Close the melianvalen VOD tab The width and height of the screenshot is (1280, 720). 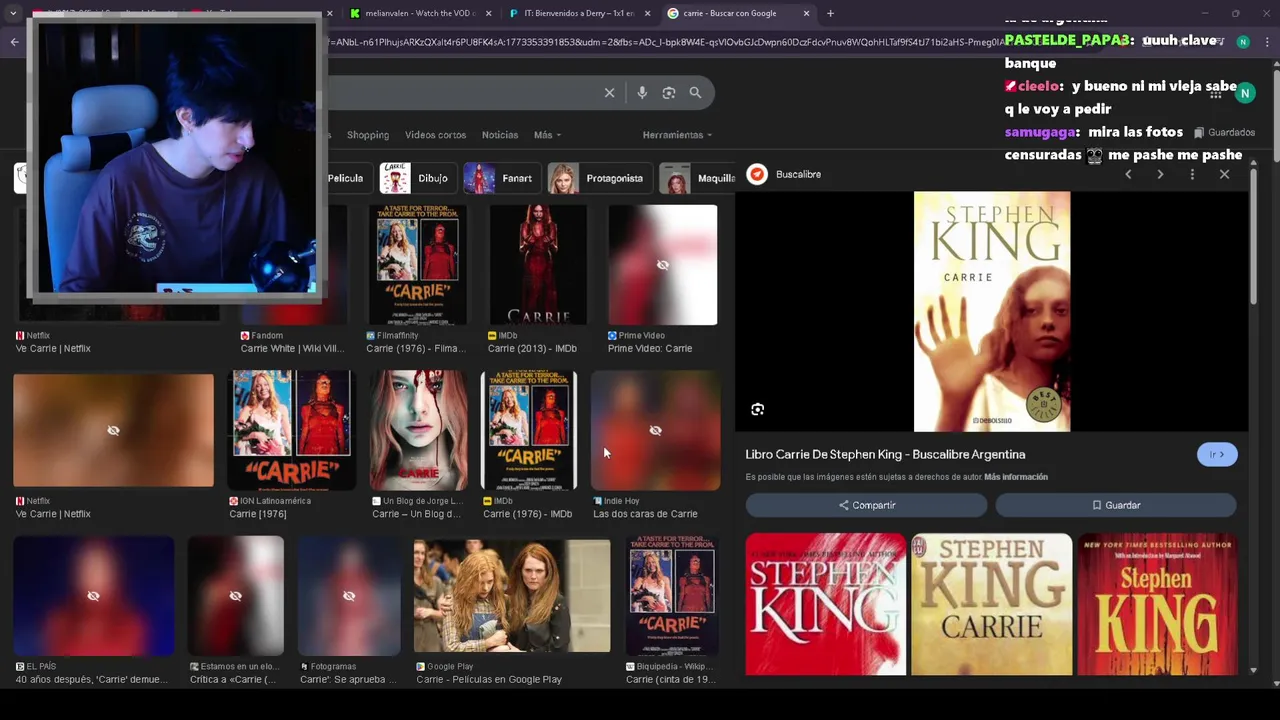click(x=489, y=13)
